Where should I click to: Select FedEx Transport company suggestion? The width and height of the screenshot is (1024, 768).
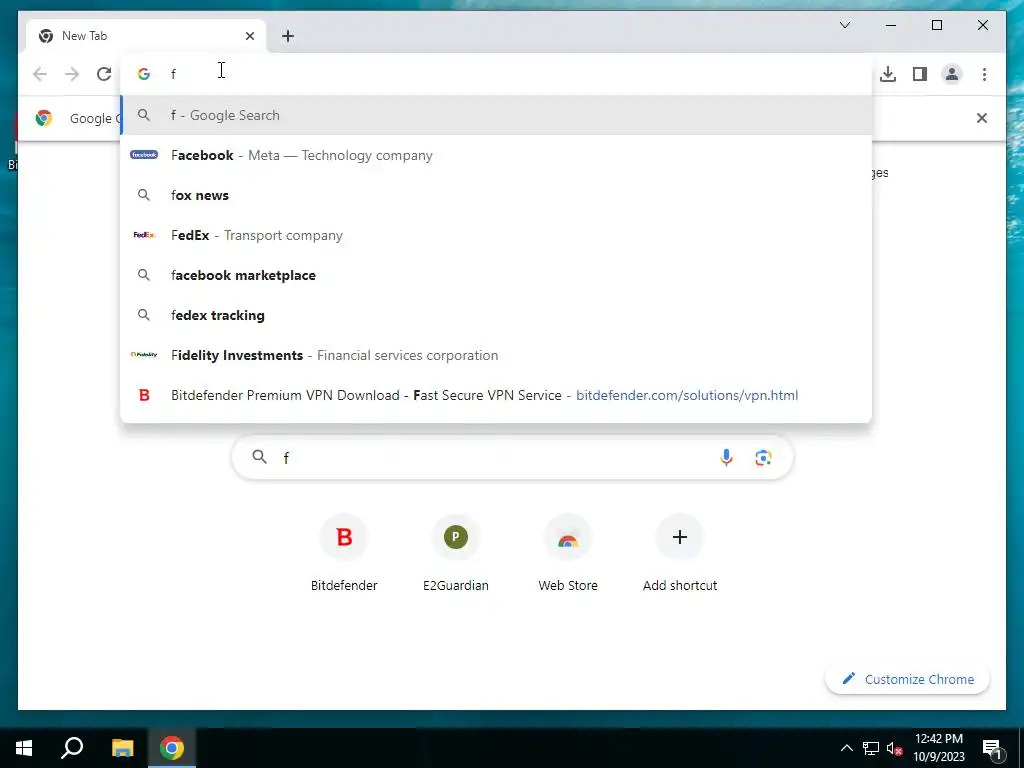[496, 235]
